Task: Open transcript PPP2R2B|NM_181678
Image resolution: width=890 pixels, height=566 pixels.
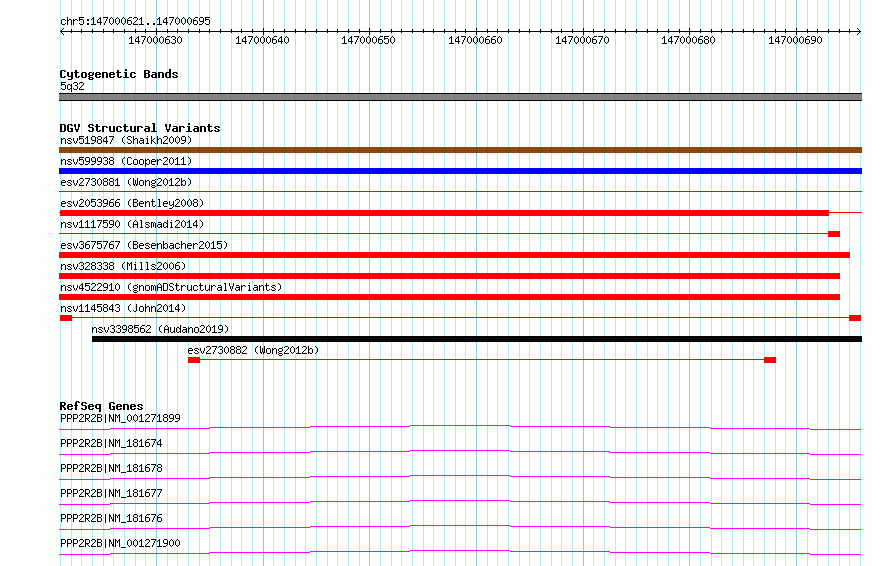Action: (111, 468)
